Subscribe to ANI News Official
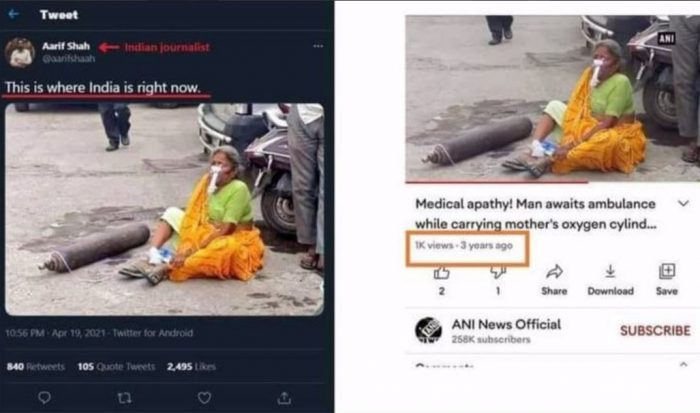The width and height of the screenshot is (700, 413). (655, 330)
